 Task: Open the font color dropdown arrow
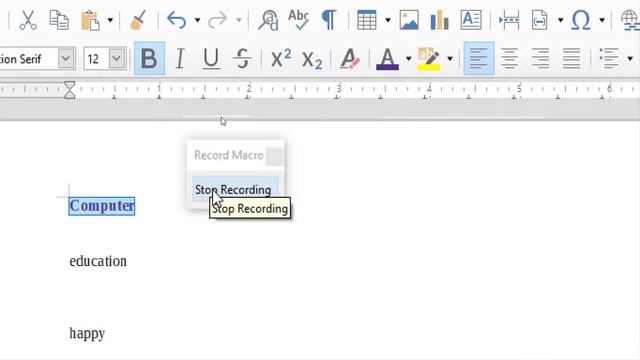point(408,59)
